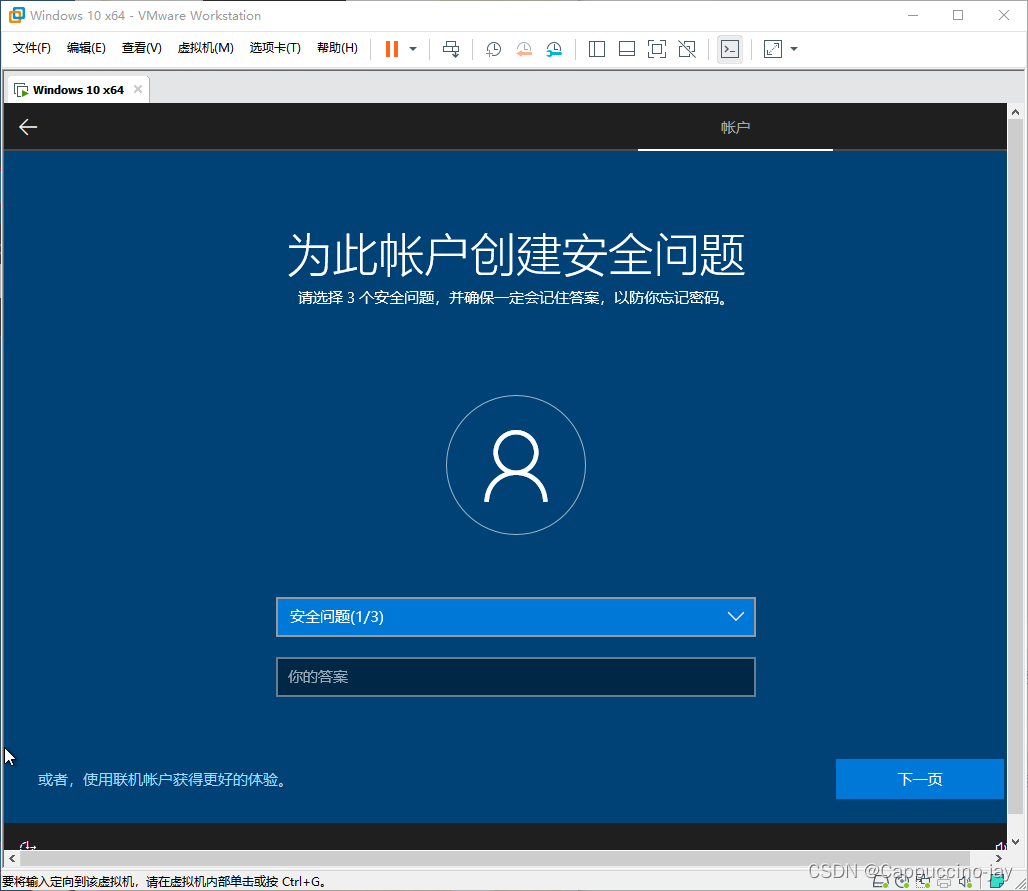1028x891 pixels.
Task: Pause the virtual machine
Action: 391,49
